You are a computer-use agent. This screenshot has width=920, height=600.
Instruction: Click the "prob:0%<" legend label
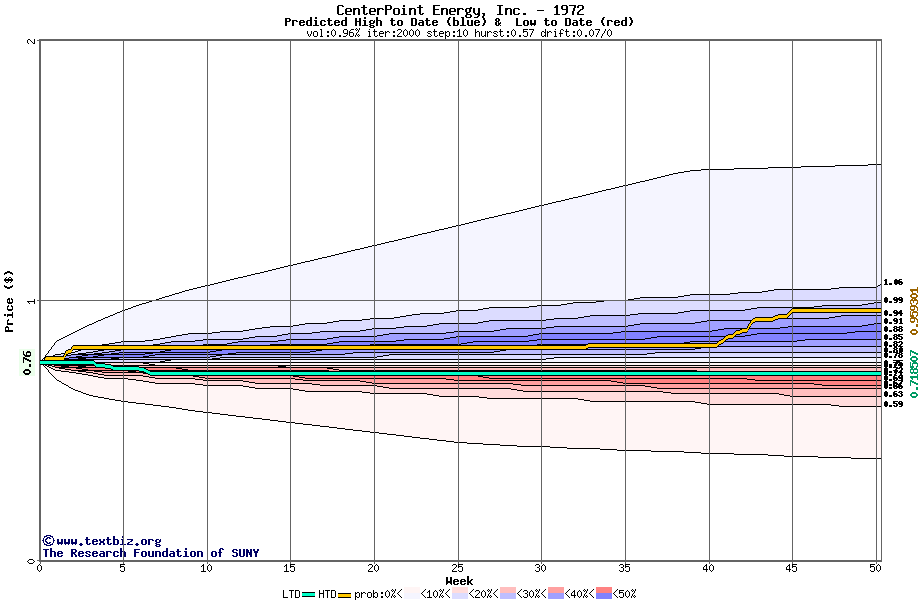(378, 594)
